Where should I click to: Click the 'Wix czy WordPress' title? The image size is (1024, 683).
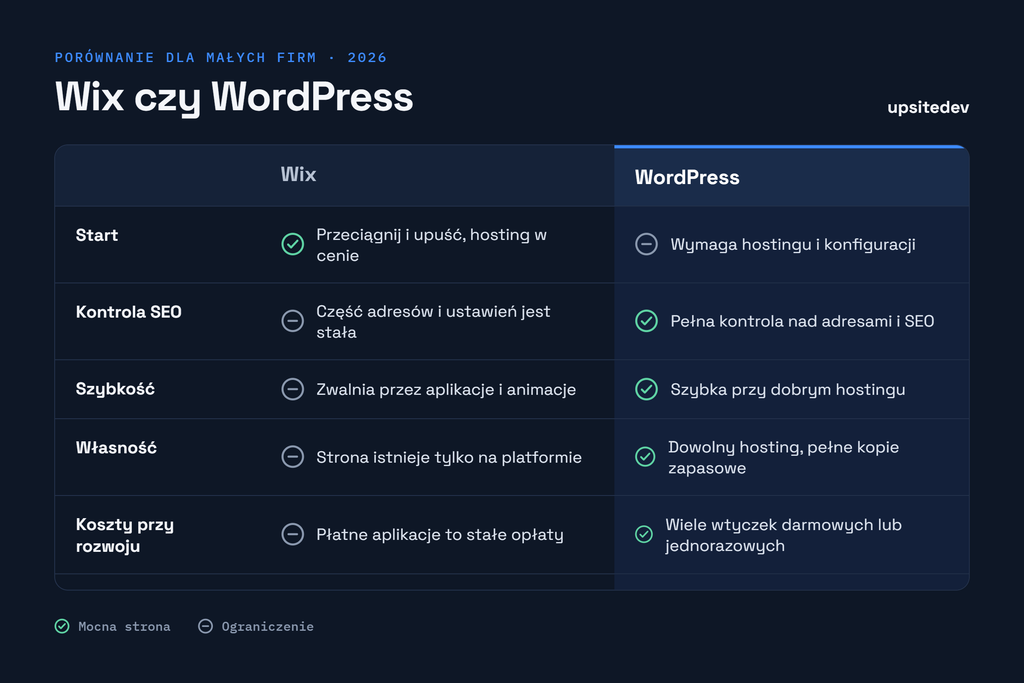pyautogui.click(x=234, y=97)
